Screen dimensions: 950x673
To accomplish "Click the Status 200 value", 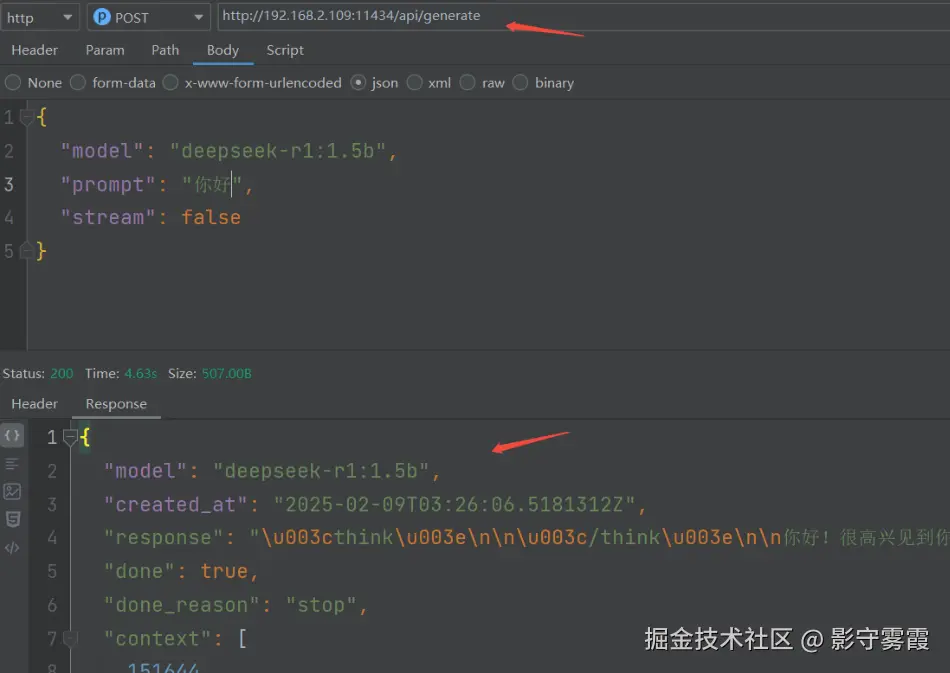I will point(61,374).
